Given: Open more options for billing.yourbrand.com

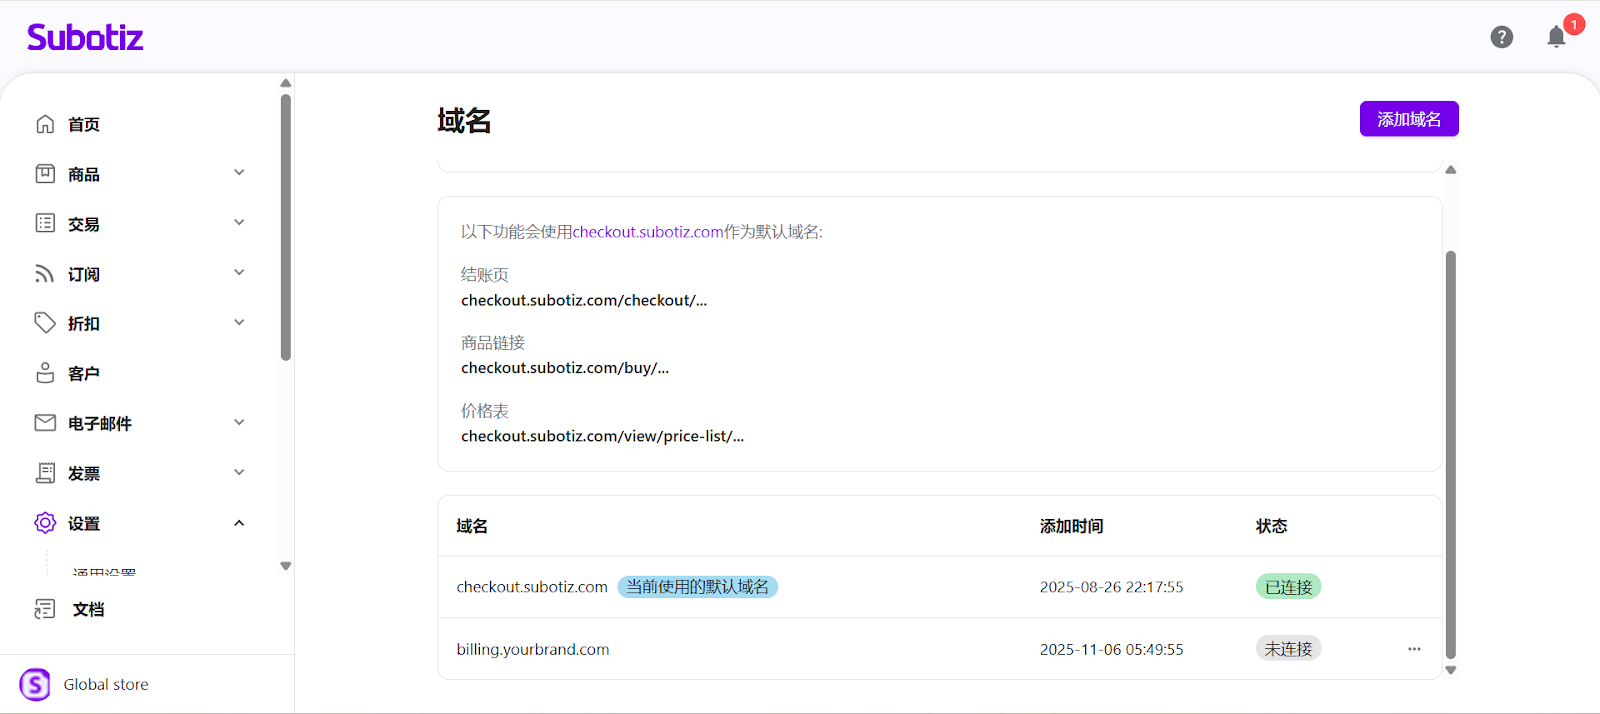Looking at the screenshot, I should [x=1414, y=649].
